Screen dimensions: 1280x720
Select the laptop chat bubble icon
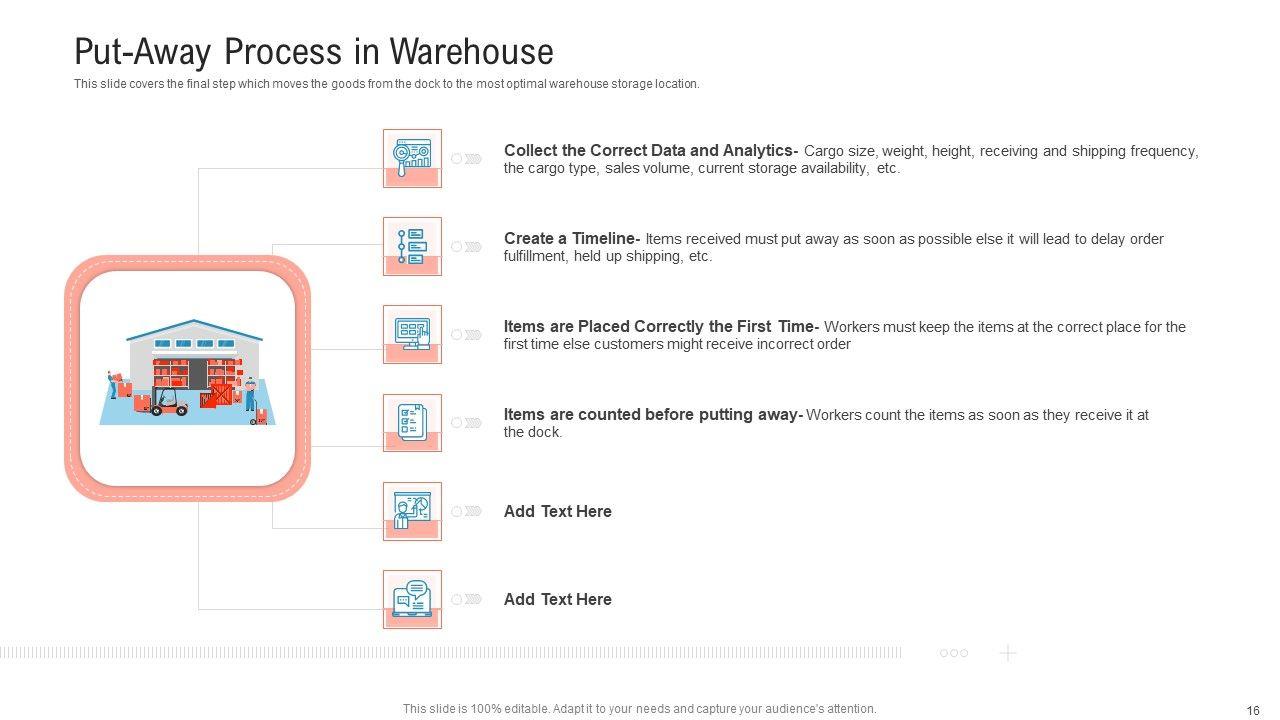pos(412,598)
